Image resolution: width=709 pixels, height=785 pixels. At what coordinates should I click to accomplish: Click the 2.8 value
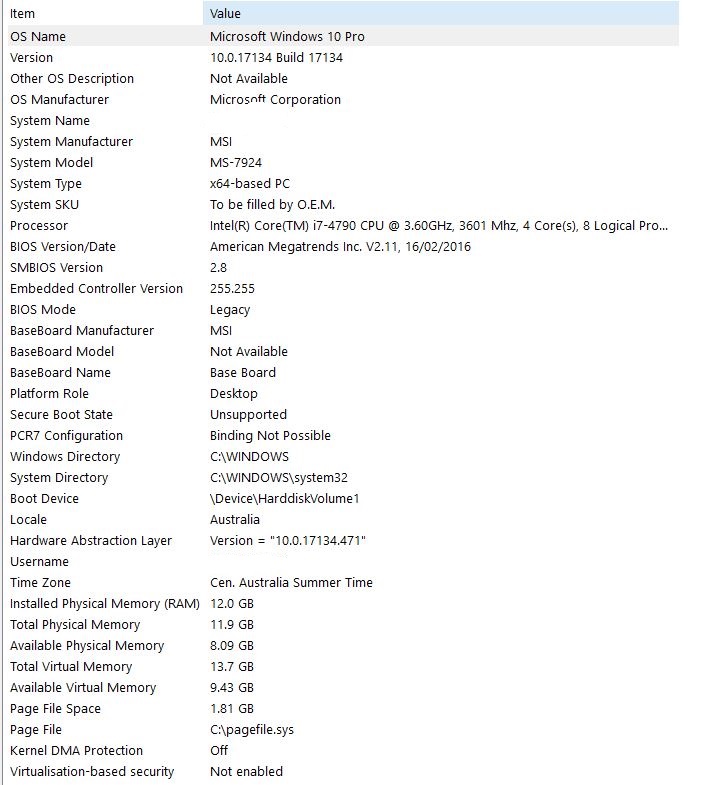(x=218, y=268)
